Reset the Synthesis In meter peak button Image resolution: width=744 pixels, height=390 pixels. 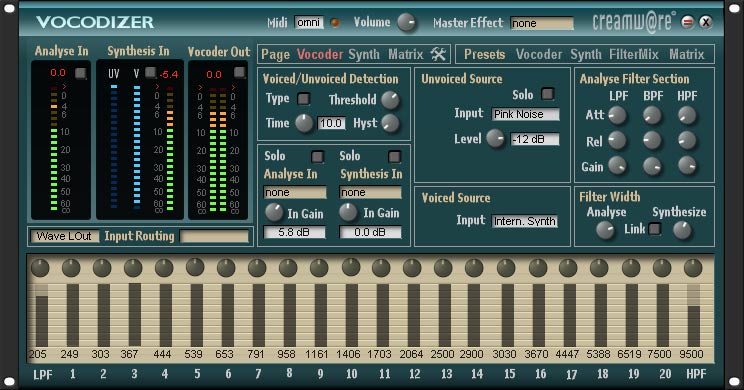coord(150,72)
